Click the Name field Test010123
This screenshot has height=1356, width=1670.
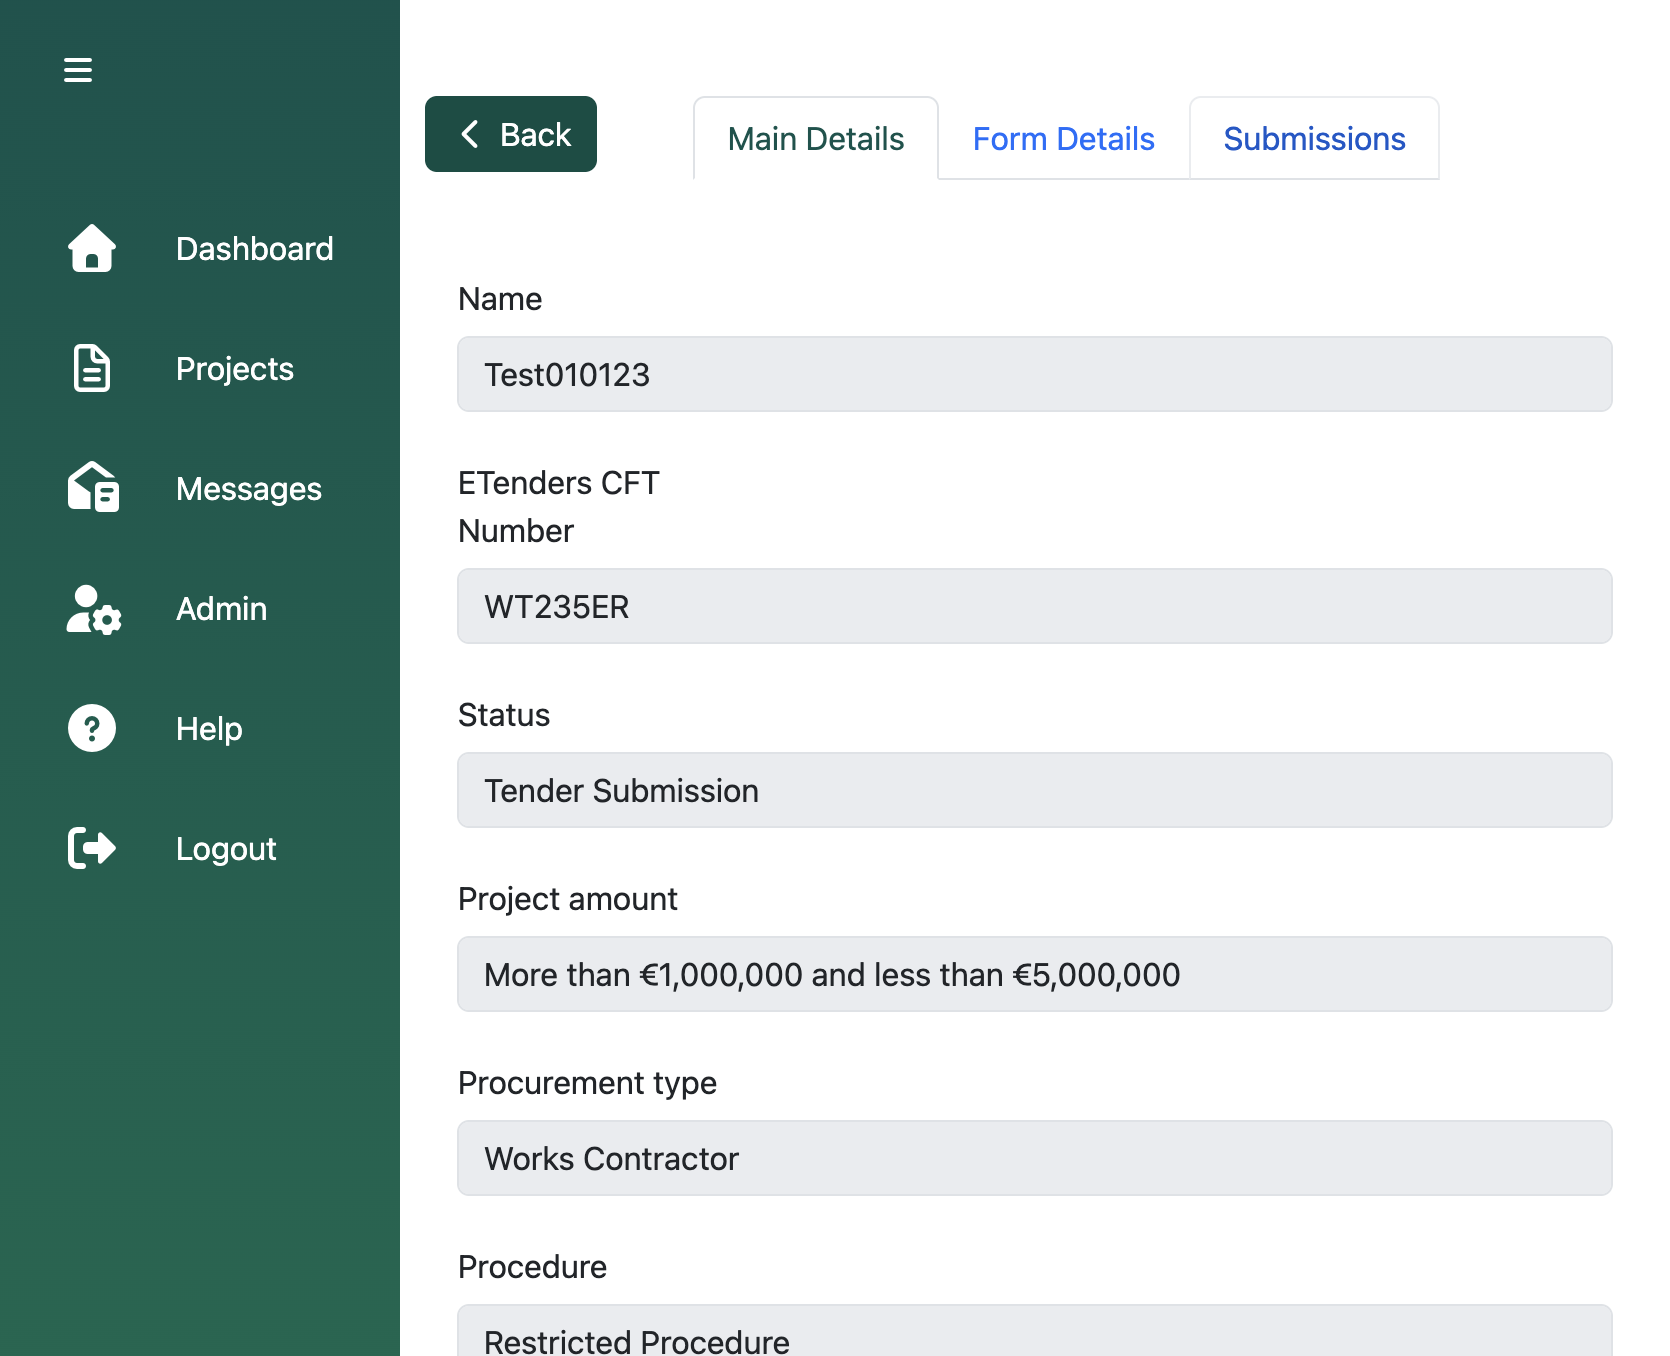[1035, 374]
